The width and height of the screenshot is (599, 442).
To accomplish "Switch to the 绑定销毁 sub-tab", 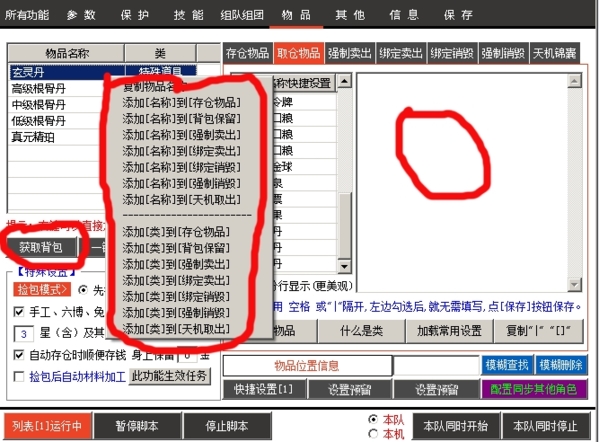I will (x=452, y=53).
